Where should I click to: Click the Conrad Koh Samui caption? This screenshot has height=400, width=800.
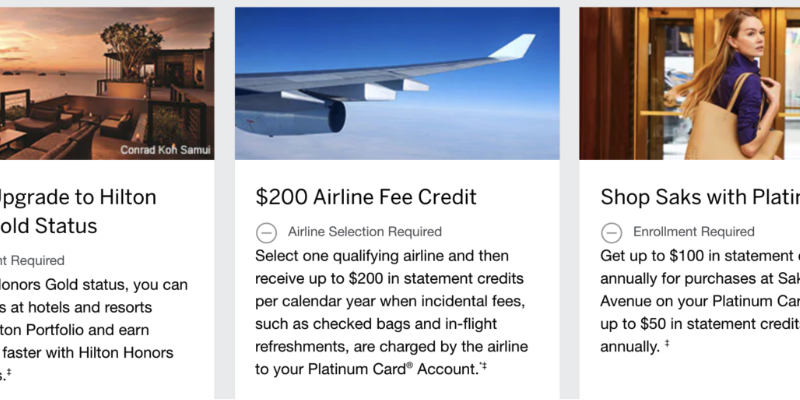[x=165, y=150]
